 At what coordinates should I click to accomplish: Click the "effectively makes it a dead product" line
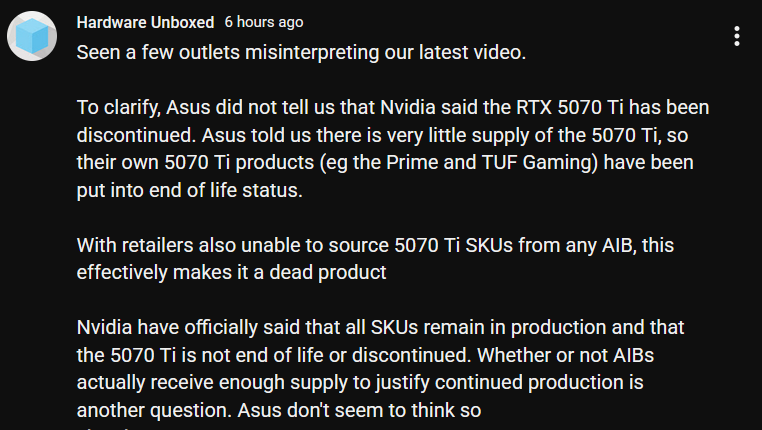(x=231, y=272)
